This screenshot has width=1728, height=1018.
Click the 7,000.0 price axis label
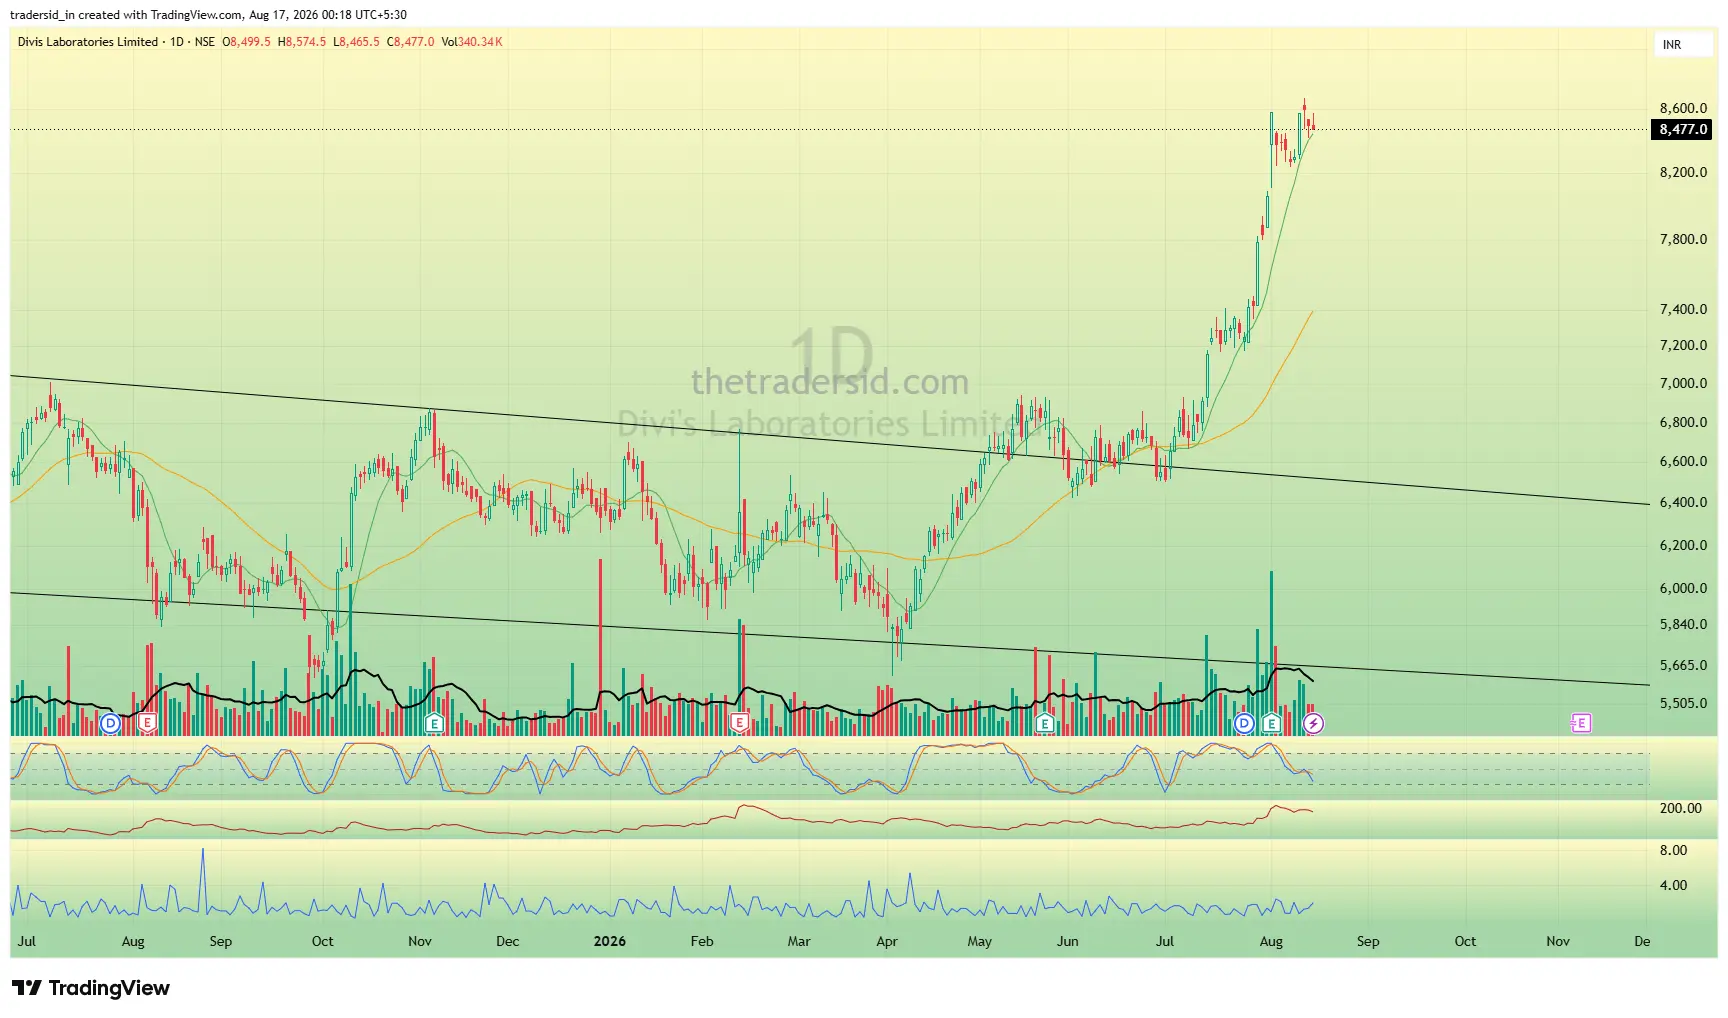(x=1683, y=383)
